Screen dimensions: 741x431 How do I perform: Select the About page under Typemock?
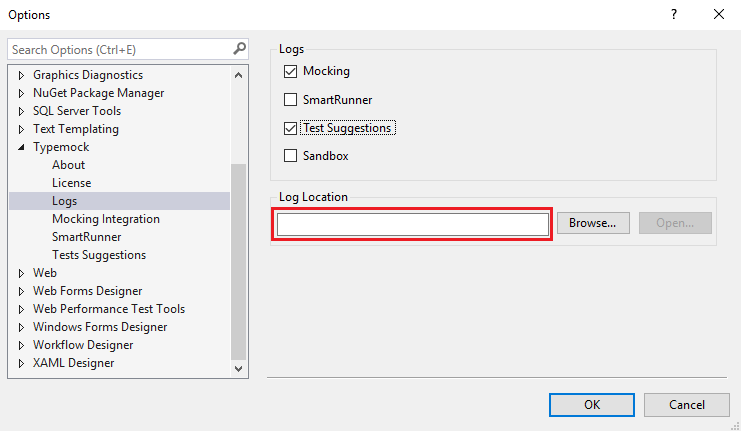(69, 165)
